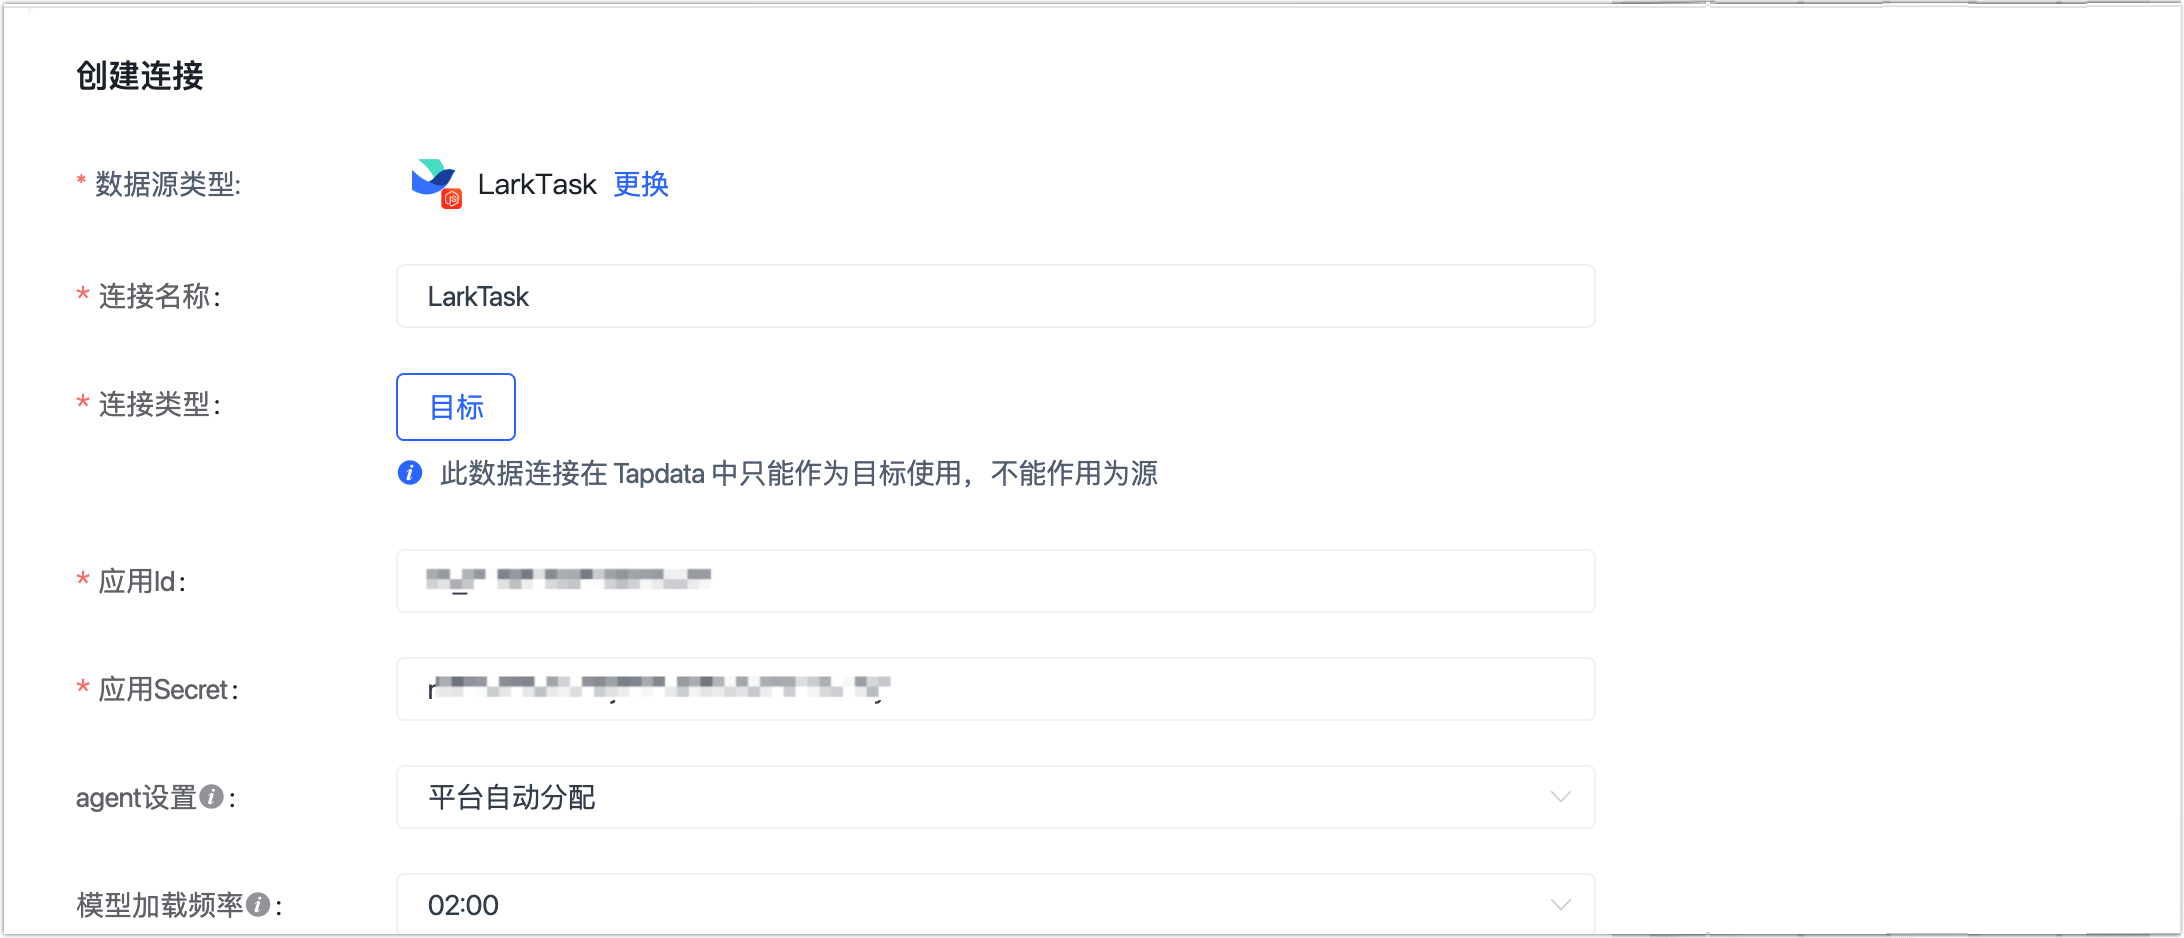Screen dimensions: 2184x938
Task: Click the help icon beside 模型加载频率
Action: 258,905
